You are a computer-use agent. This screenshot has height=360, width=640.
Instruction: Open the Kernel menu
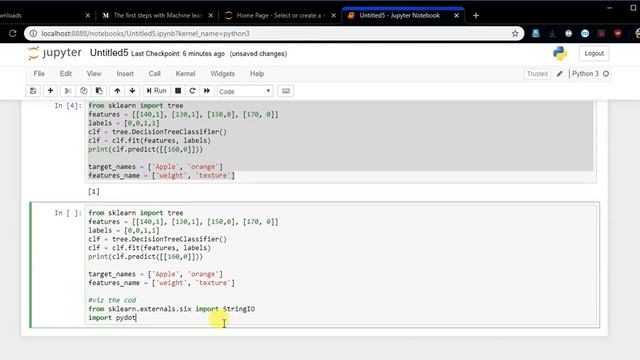(x=185, y=74)
